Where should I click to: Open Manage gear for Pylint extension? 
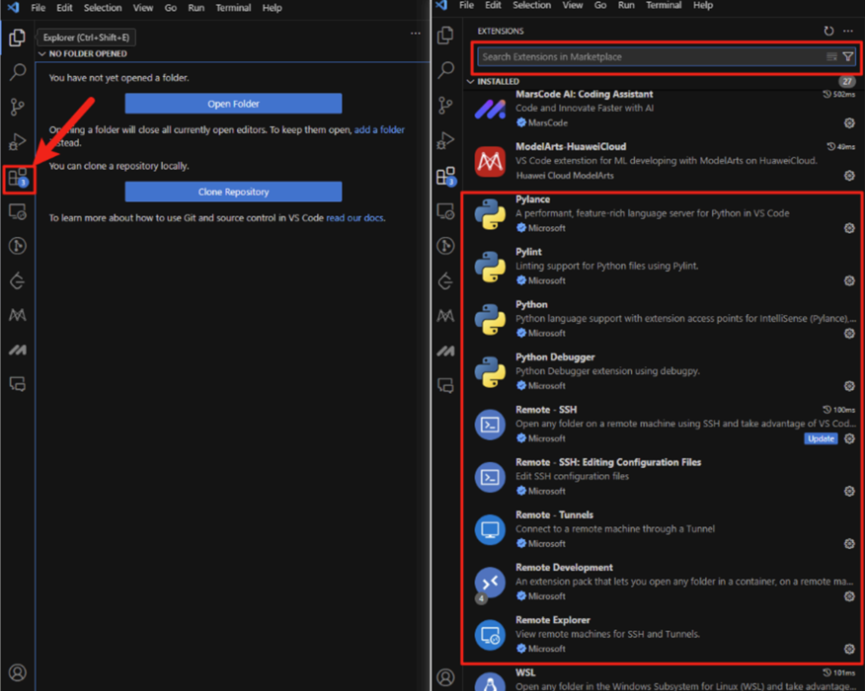(850, 281)
